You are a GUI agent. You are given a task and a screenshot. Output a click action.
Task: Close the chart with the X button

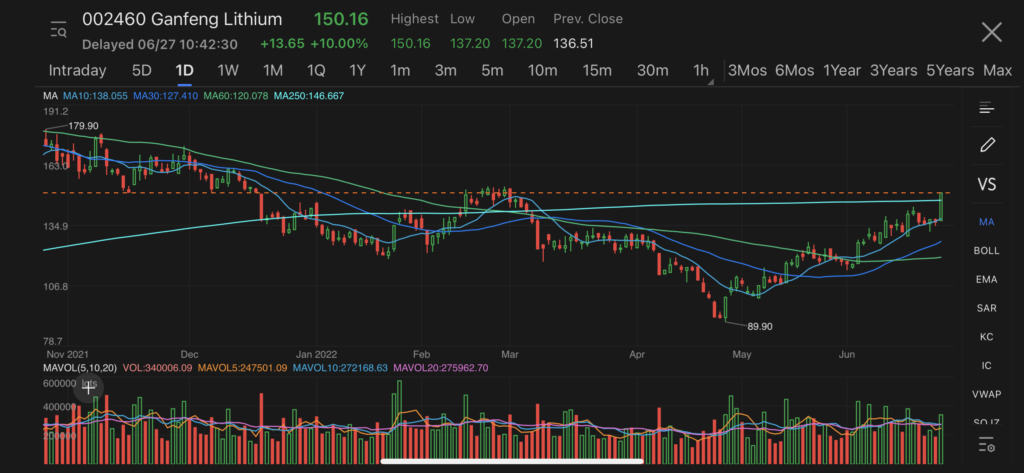991,31
